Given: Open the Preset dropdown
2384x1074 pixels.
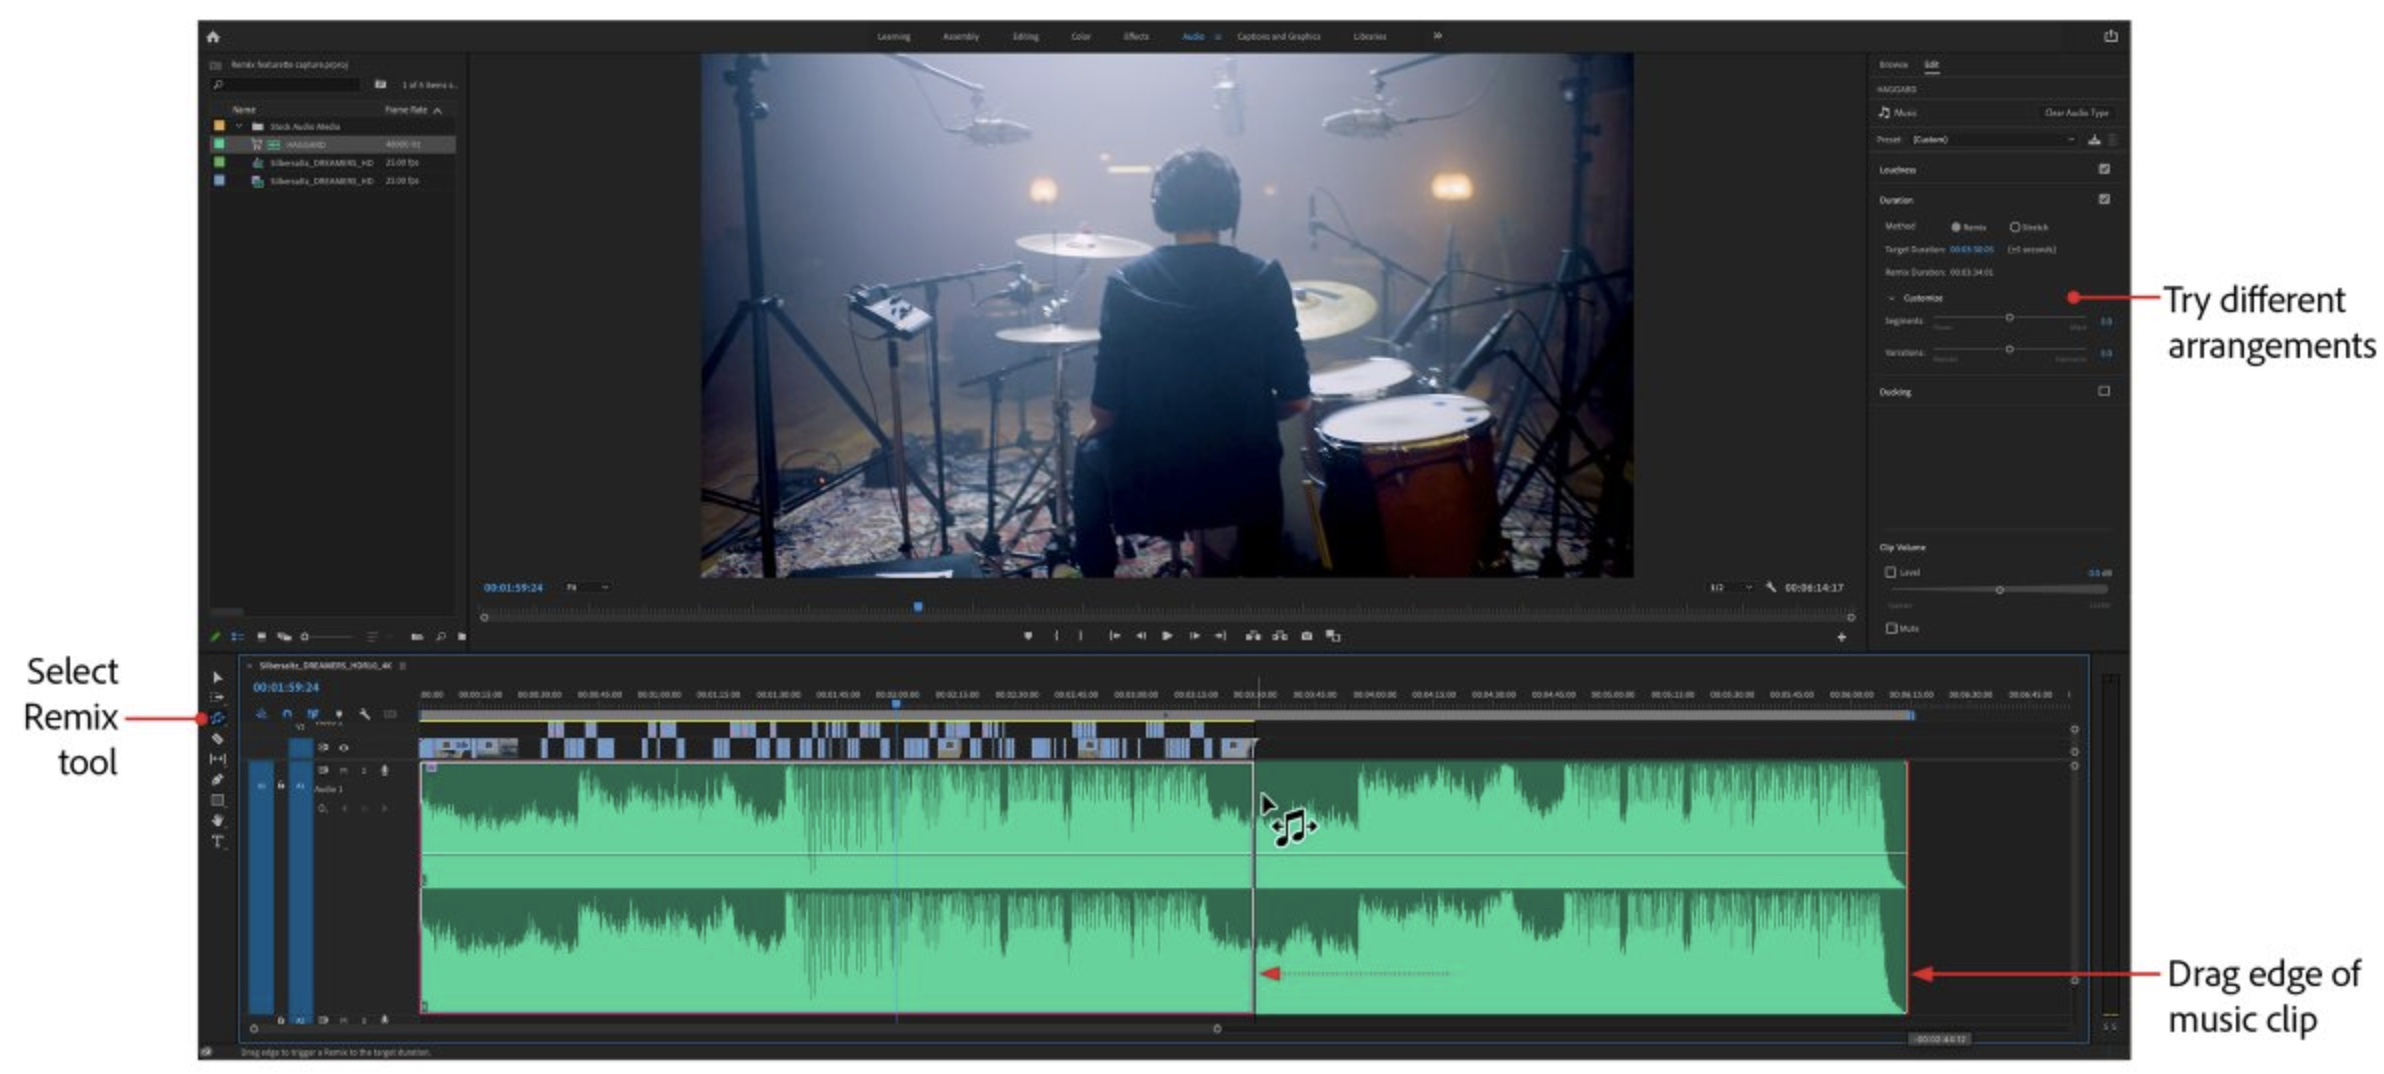Looking at the screenshot, I should click(x=1992, y=140).
